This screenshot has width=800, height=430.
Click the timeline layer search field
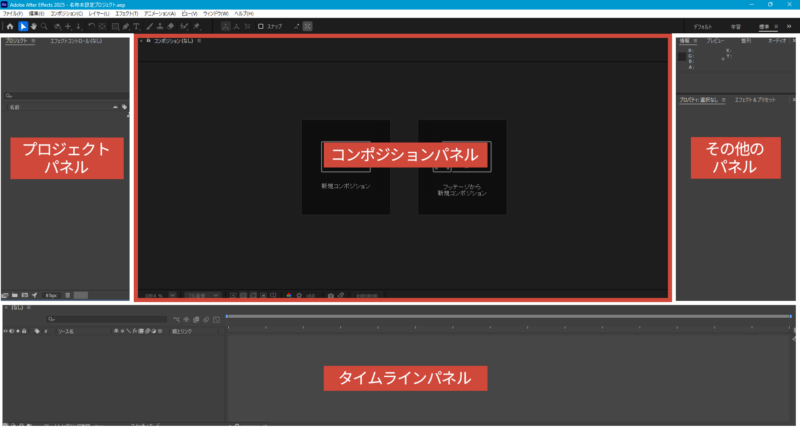[107, 319]
